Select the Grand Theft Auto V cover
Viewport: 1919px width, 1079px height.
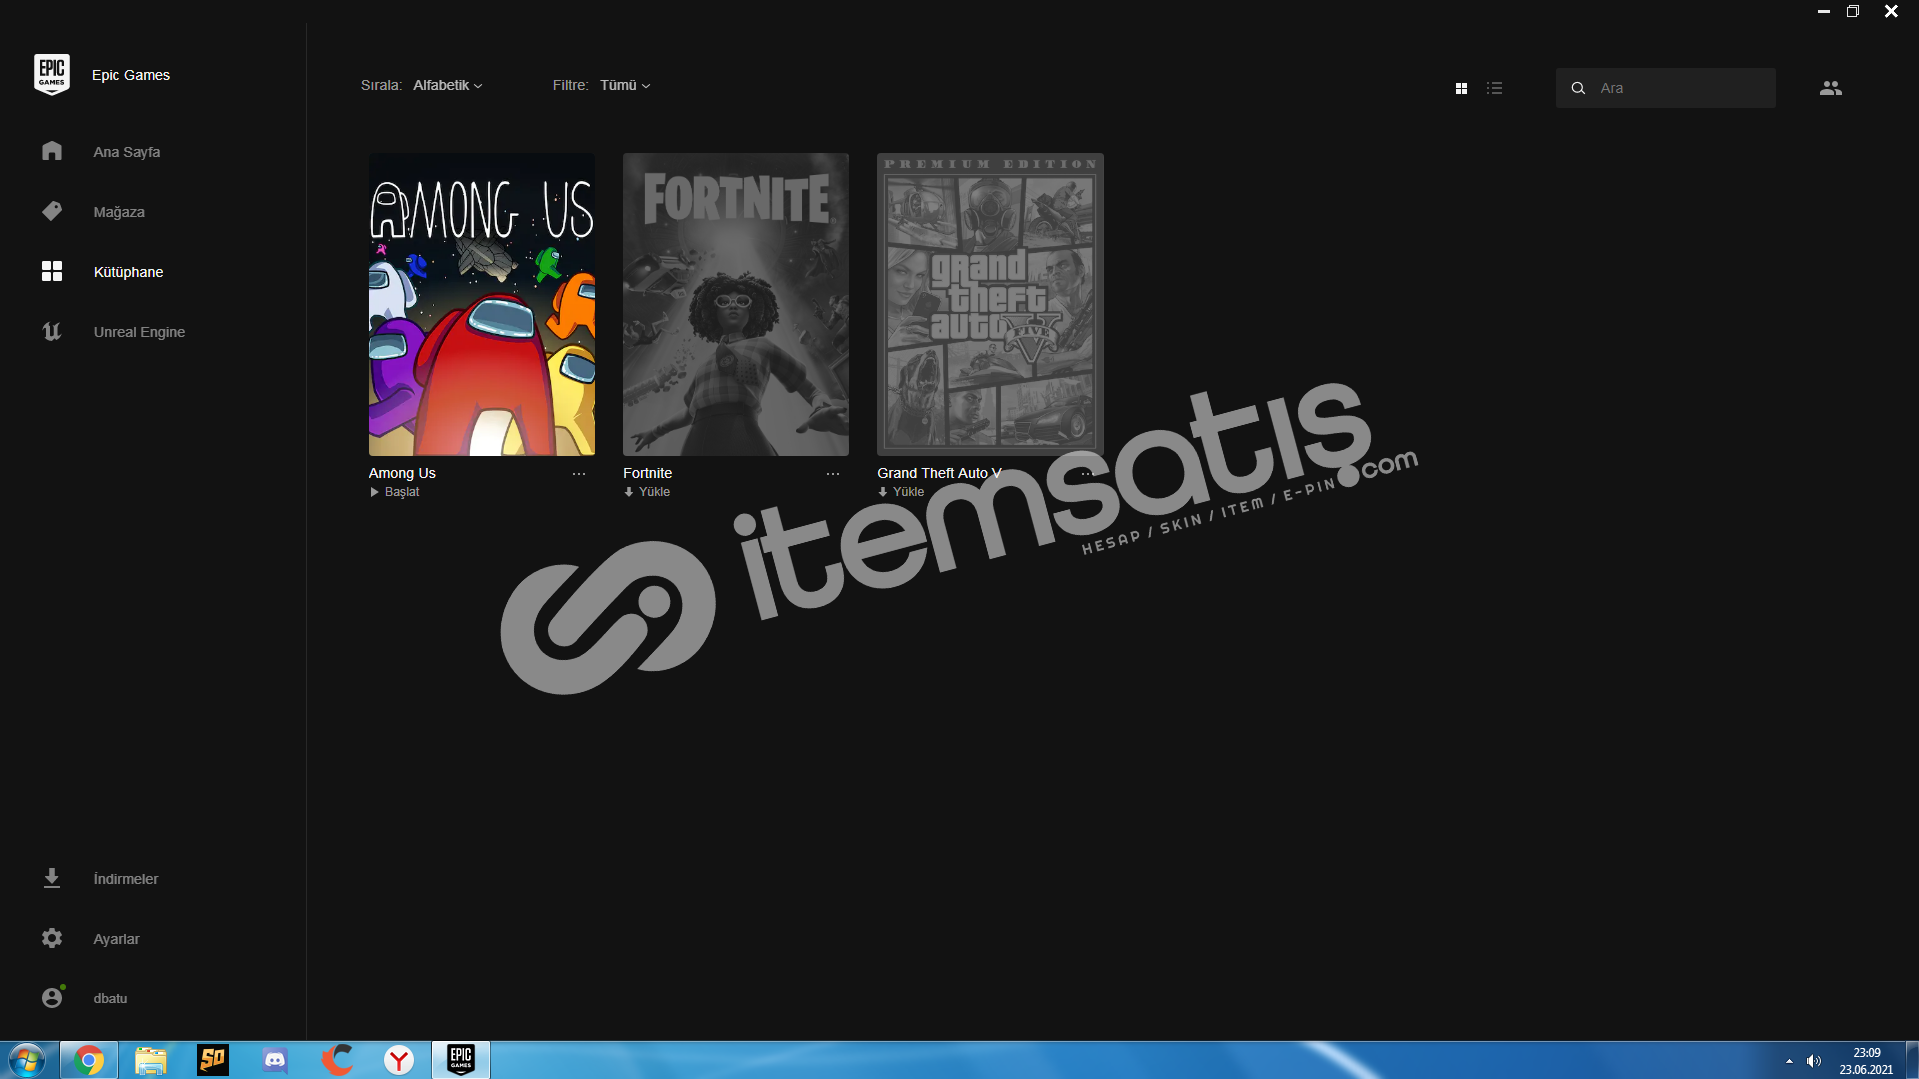(990, 304)
